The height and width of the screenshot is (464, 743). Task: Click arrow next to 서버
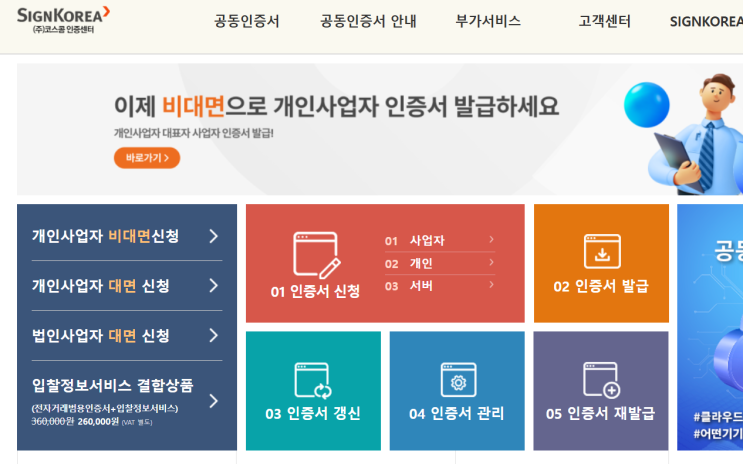click(491, 284)
